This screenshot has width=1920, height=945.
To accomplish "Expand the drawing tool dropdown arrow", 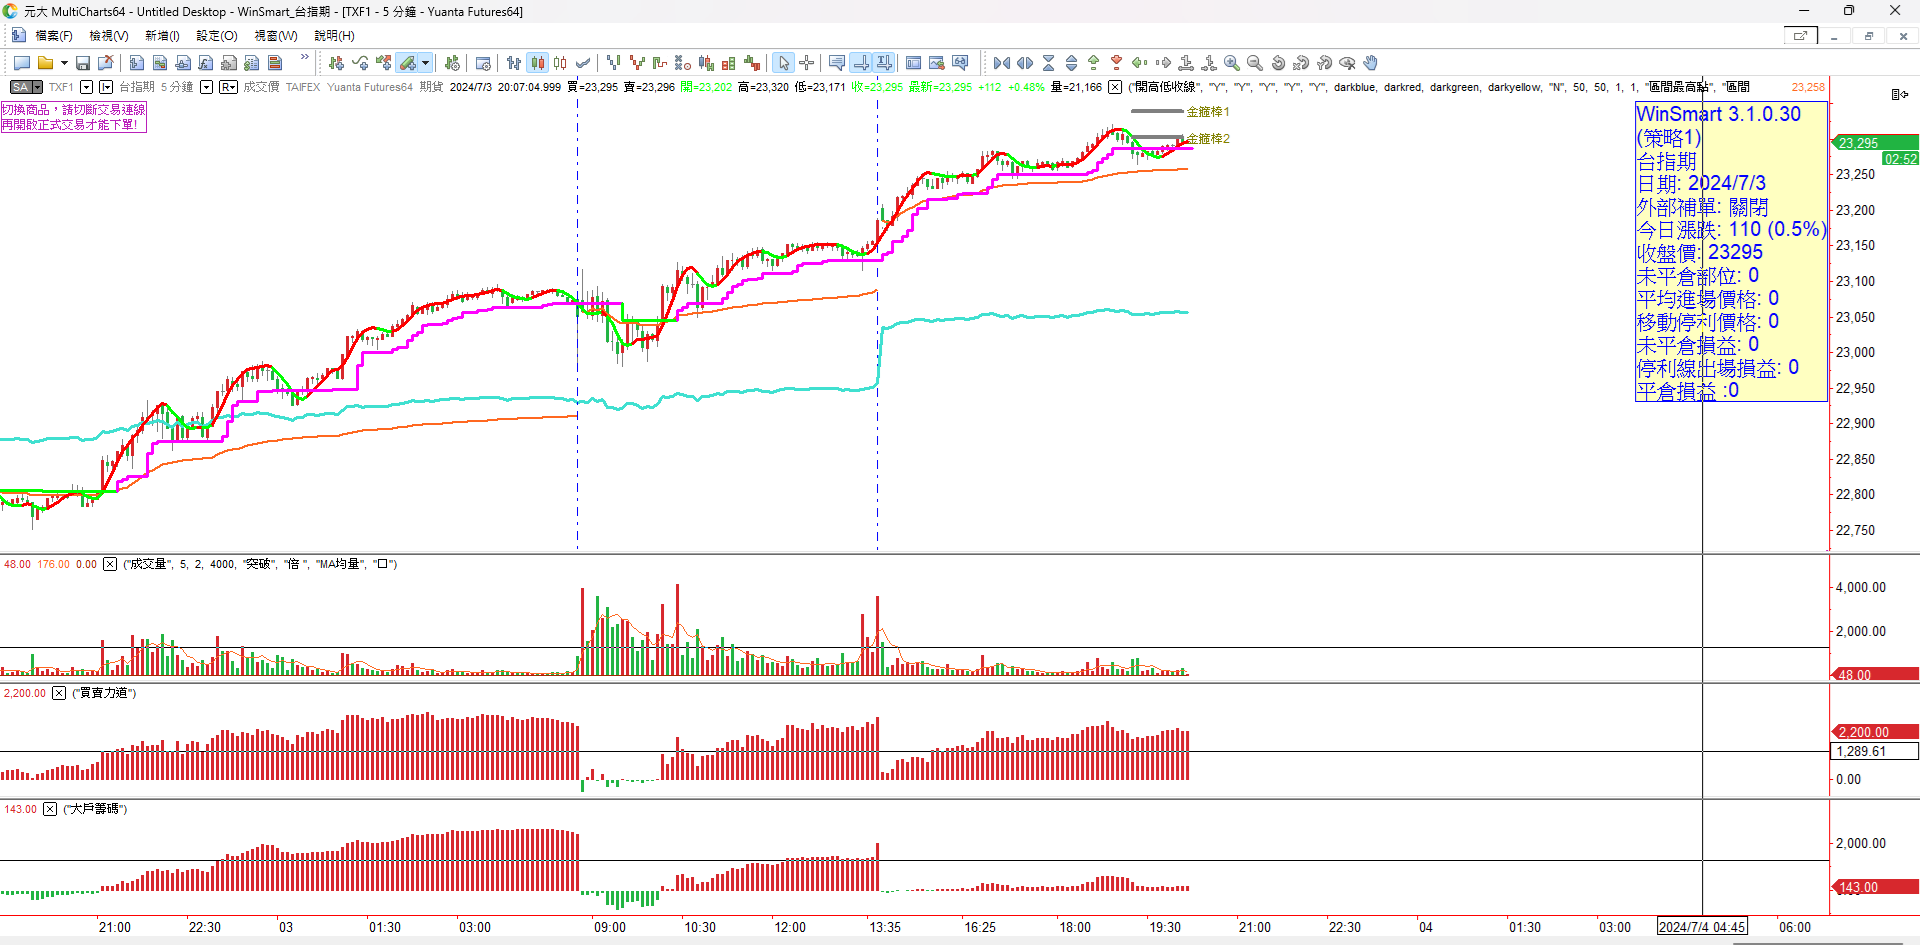I will pyautogui.click(x=426, y=63).
